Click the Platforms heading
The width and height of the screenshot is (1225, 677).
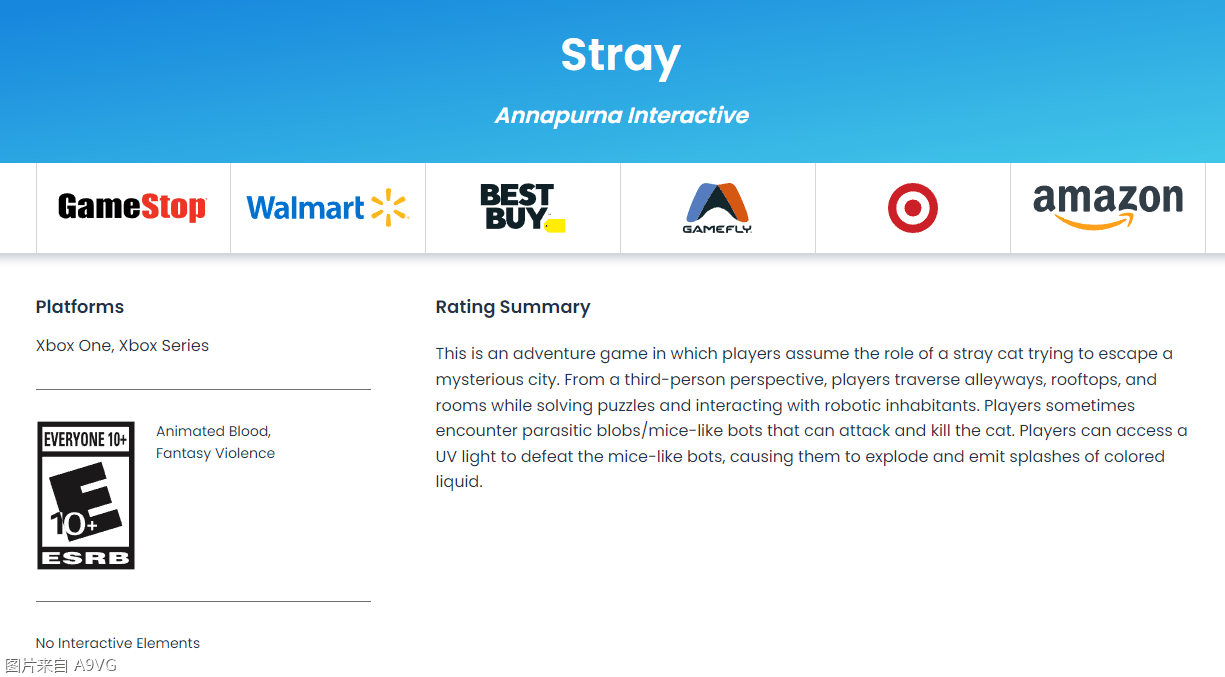coord(80,307)
